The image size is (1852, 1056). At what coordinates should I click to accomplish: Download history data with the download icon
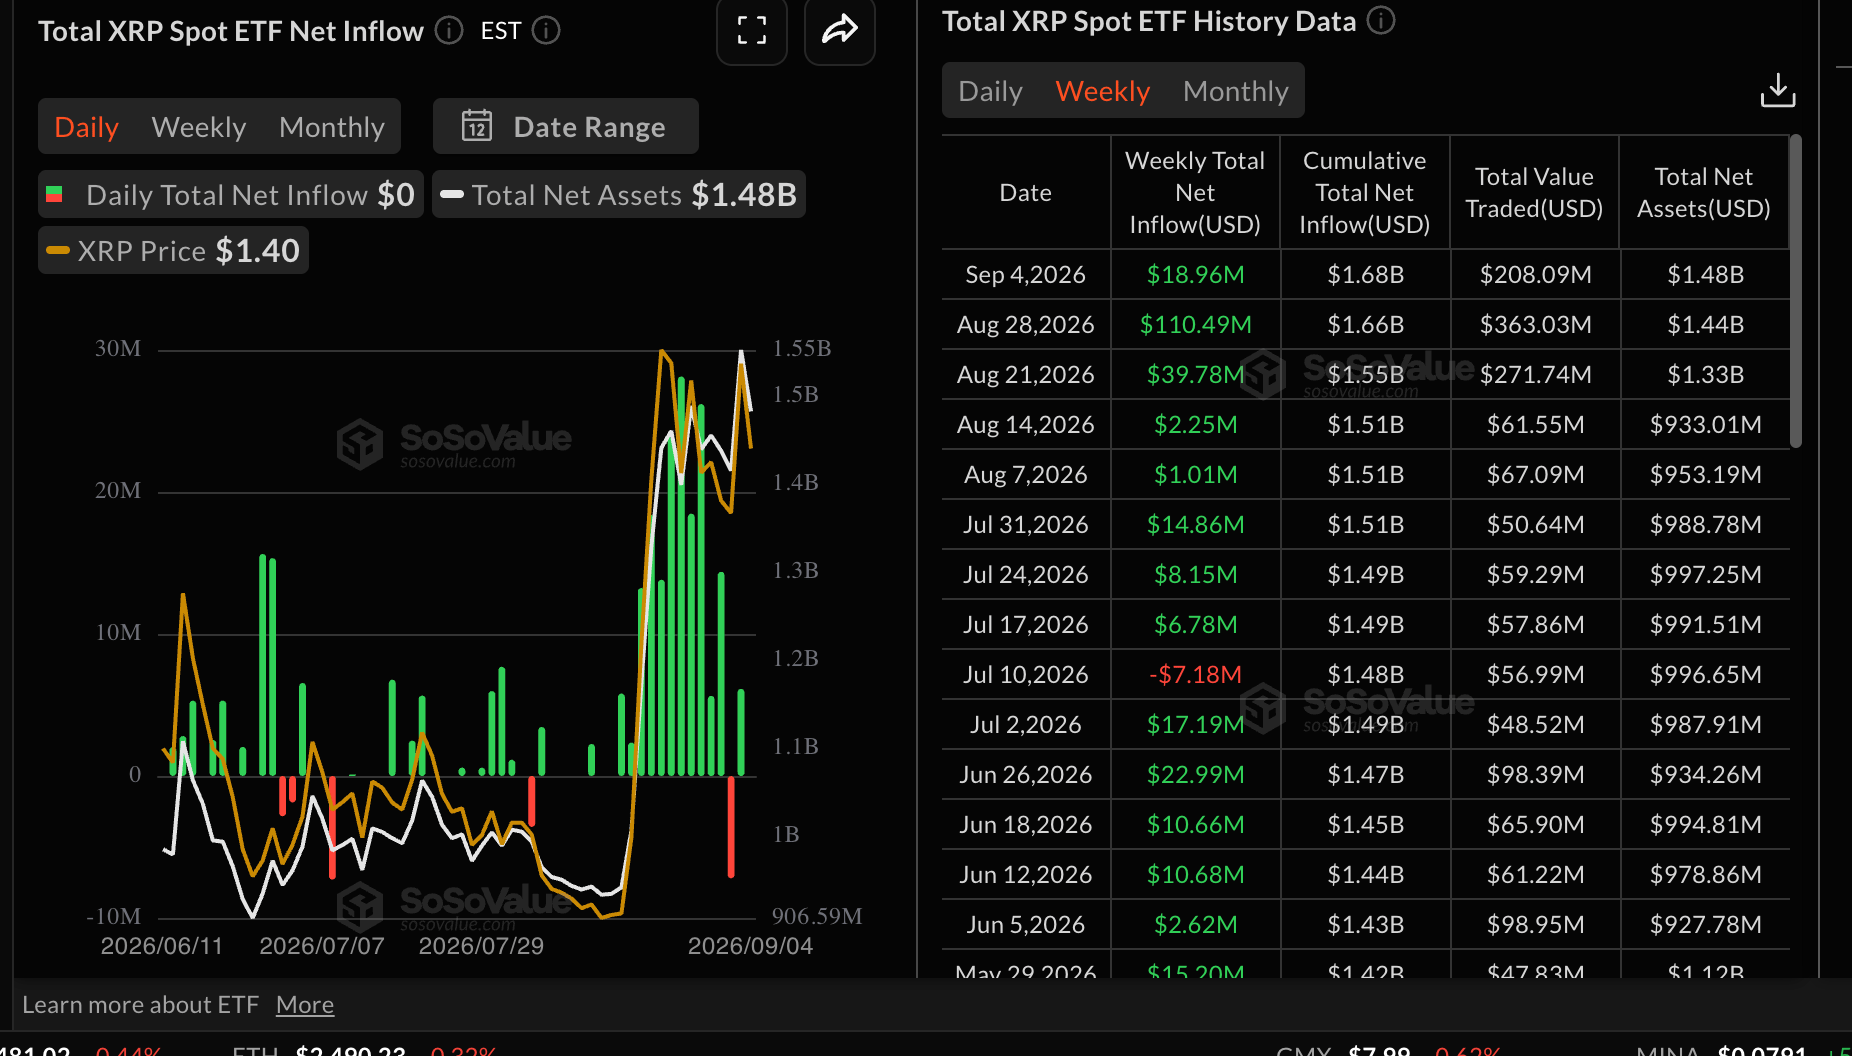[x=1777, y=91]
